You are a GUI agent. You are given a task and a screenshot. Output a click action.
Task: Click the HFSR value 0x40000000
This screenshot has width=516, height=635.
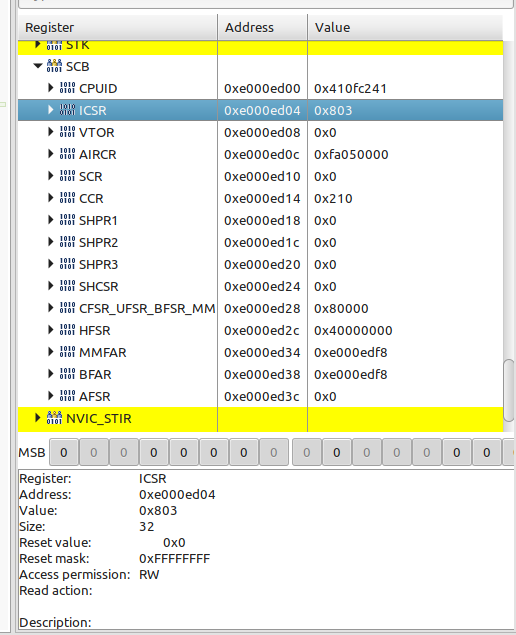click(353, 330)
